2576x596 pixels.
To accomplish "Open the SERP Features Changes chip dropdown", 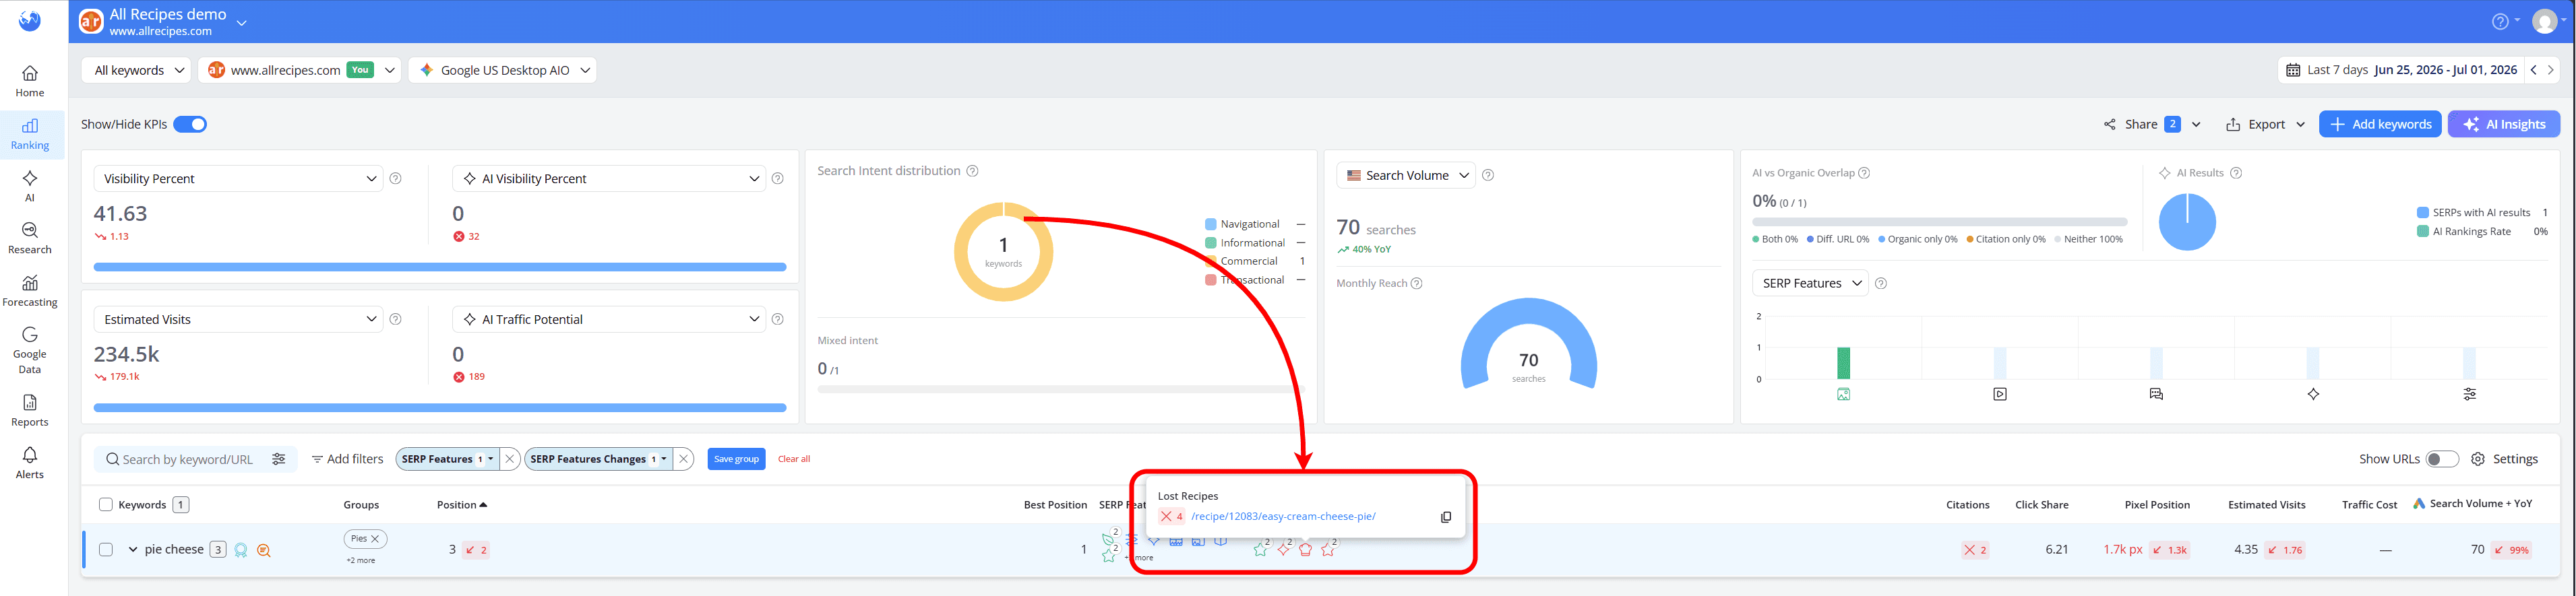I will [598, 459].
